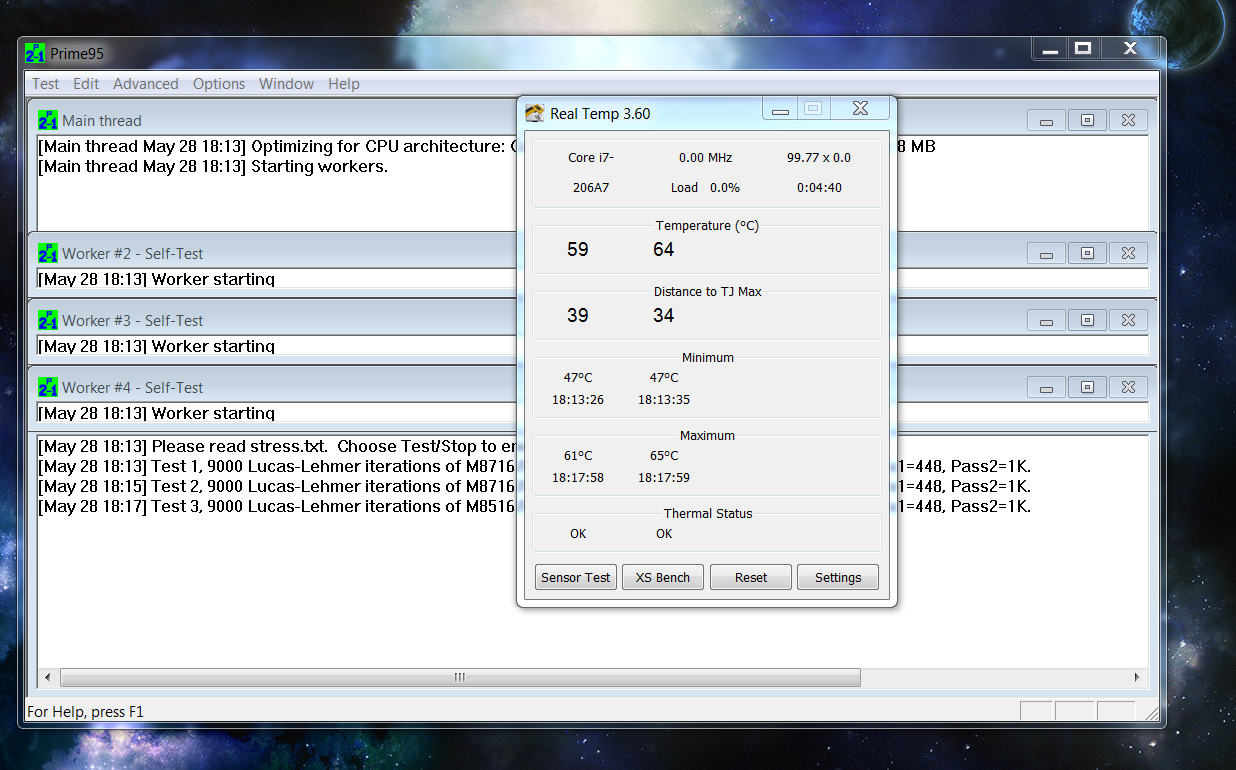Close the Worker #3 child window
Image resolution: width=1236 pixels, height=770 pixels.
coord(1128,320)
